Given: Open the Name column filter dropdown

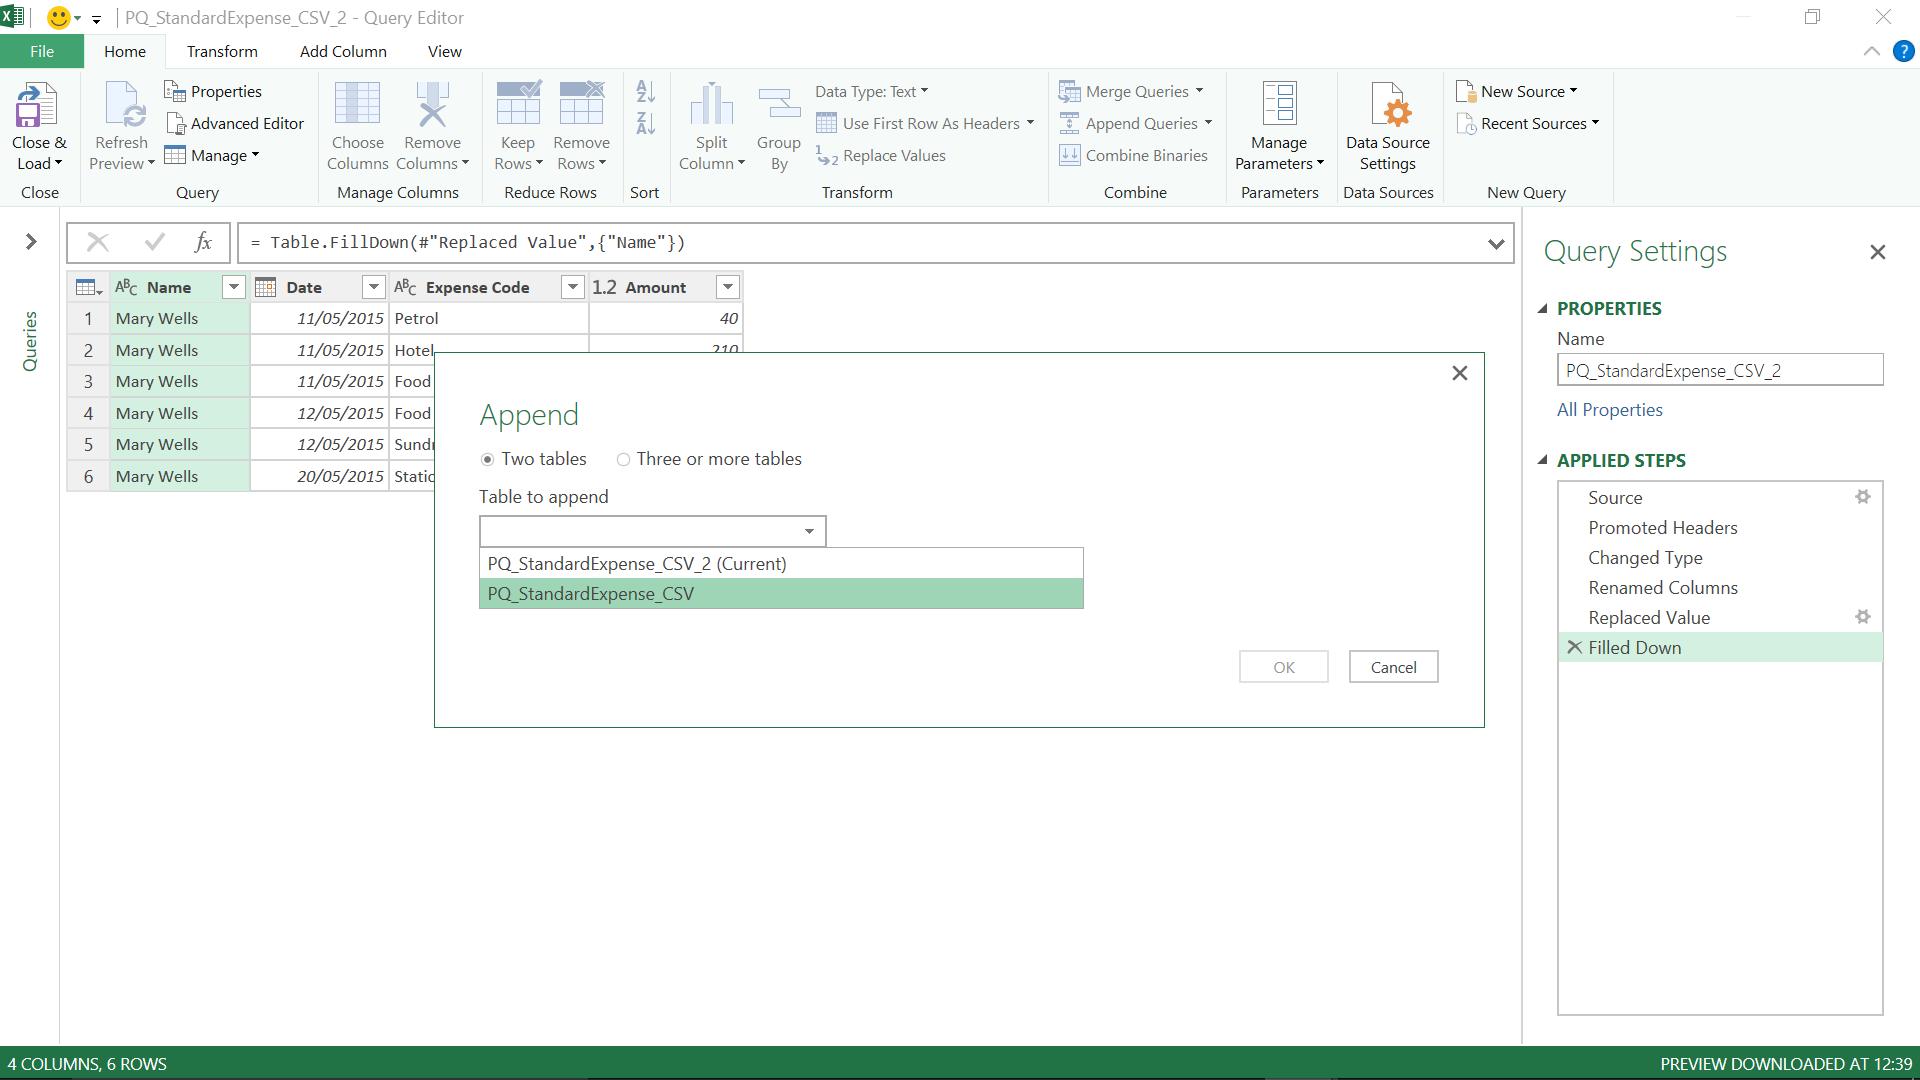Looking at the screenshot, I should click(x=233, y=288).
